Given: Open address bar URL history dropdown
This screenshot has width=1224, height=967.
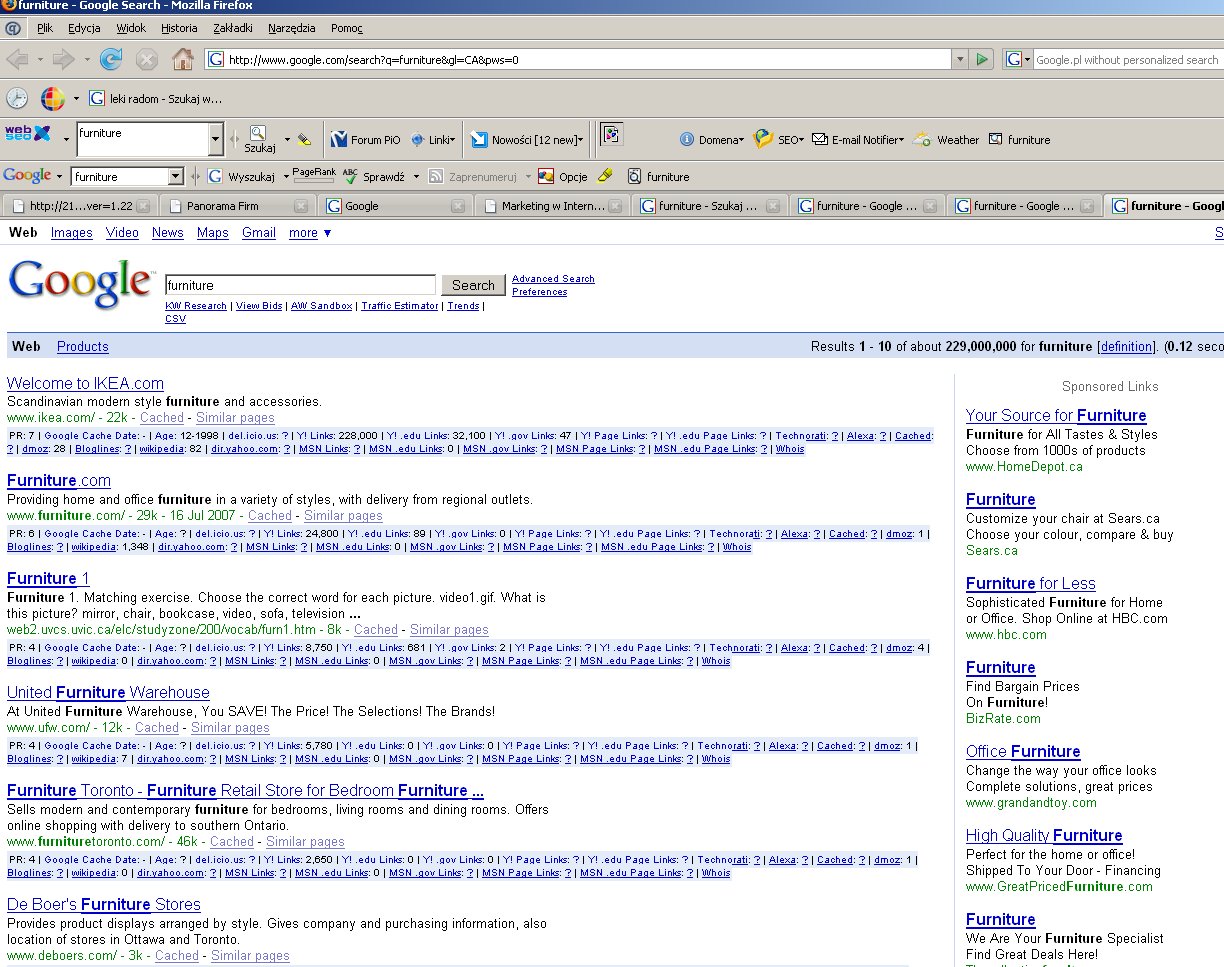Looking at the screenshot, I should (960, 60).
